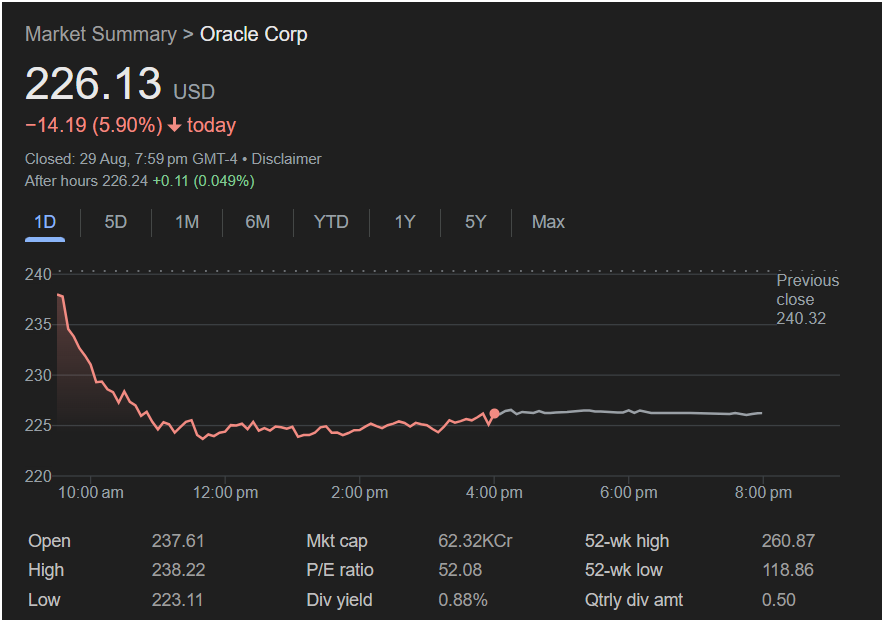
Task: Click the red down arrow icon
Action: point(175,126)
